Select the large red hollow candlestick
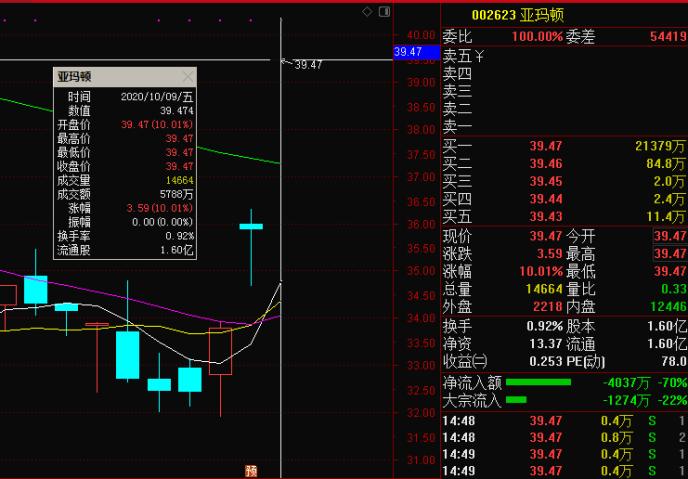688x479 pixels. pyautogui.click(x=220, y=351)
